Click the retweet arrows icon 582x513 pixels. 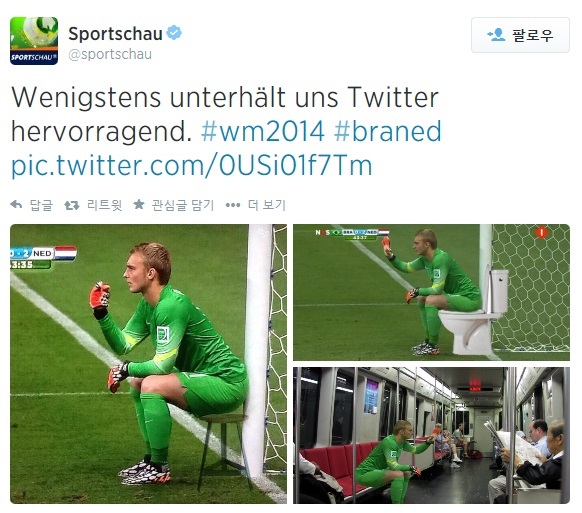72,205
